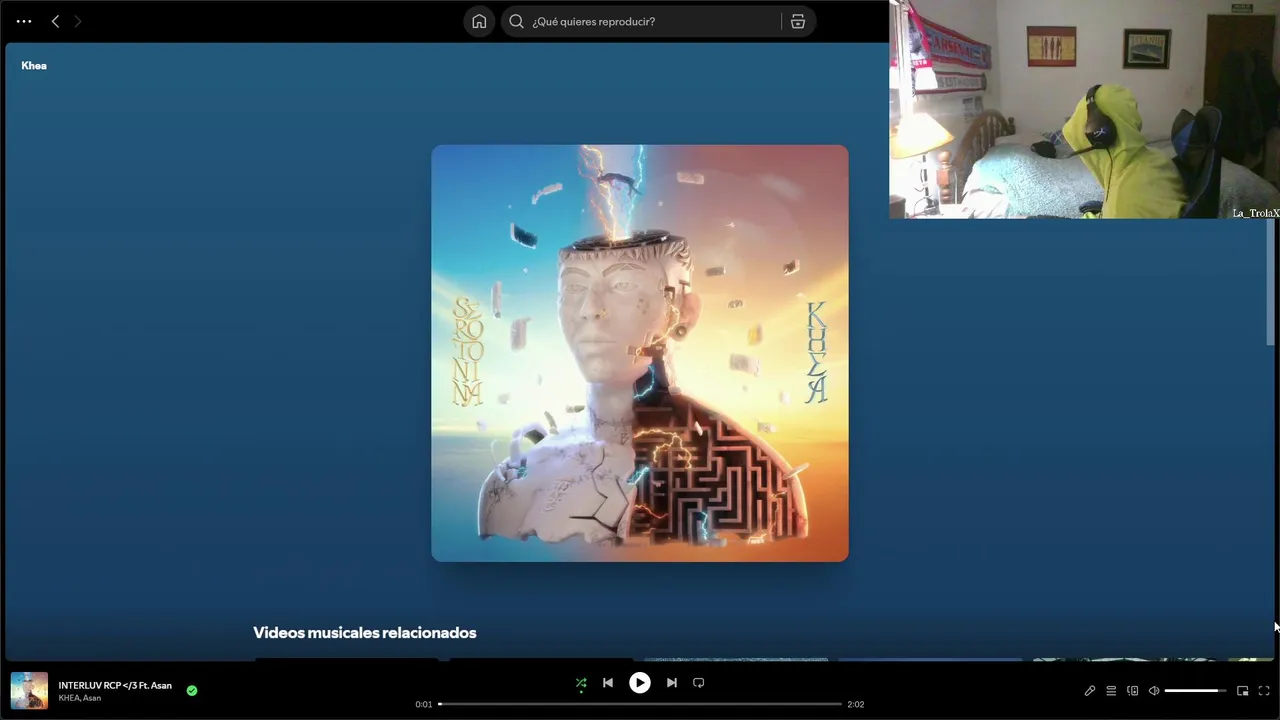Enter full screen with the expand icon
This screenshot has width=1280, height=720.
[1263, 691]
